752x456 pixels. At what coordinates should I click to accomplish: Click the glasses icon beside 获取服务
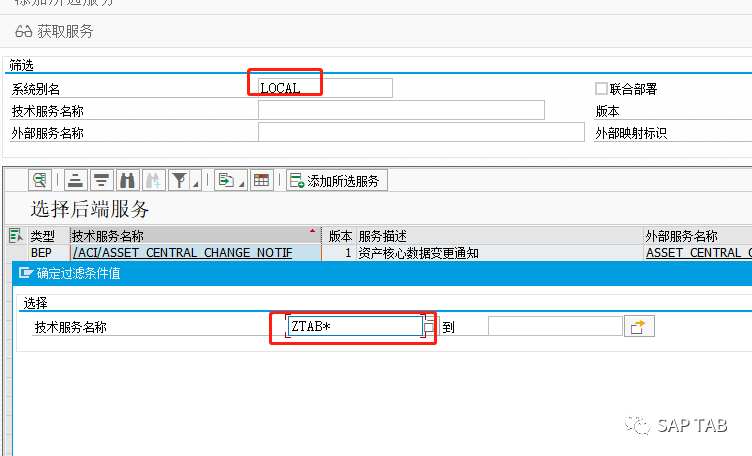tap(23, 32)
